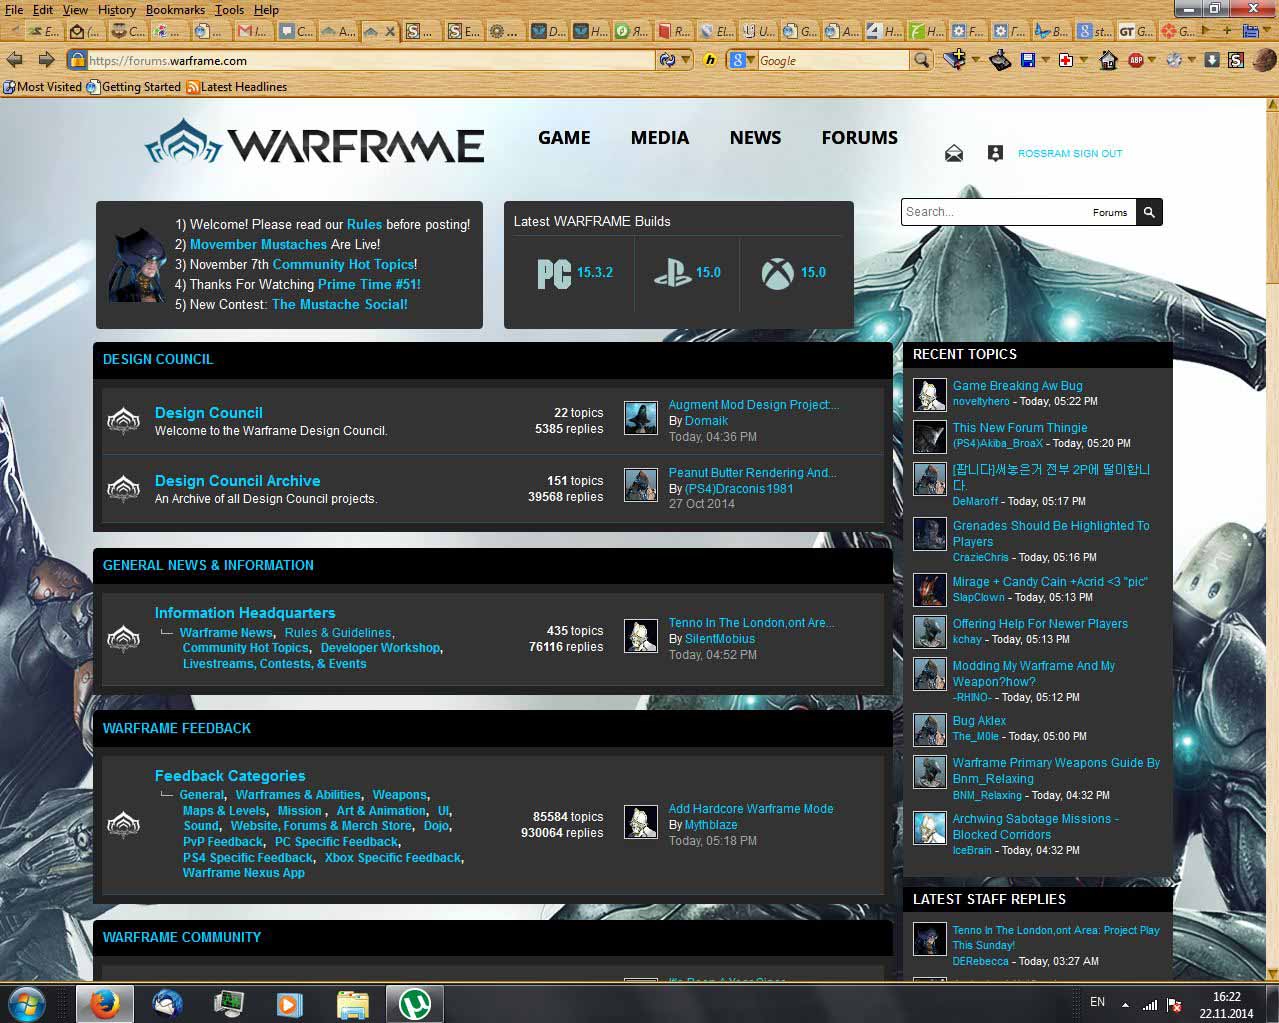The width and height of the screenshot is (1279, 1023).
Task: Open The Mustache Social contest link
Action: [x=339, y=304]
